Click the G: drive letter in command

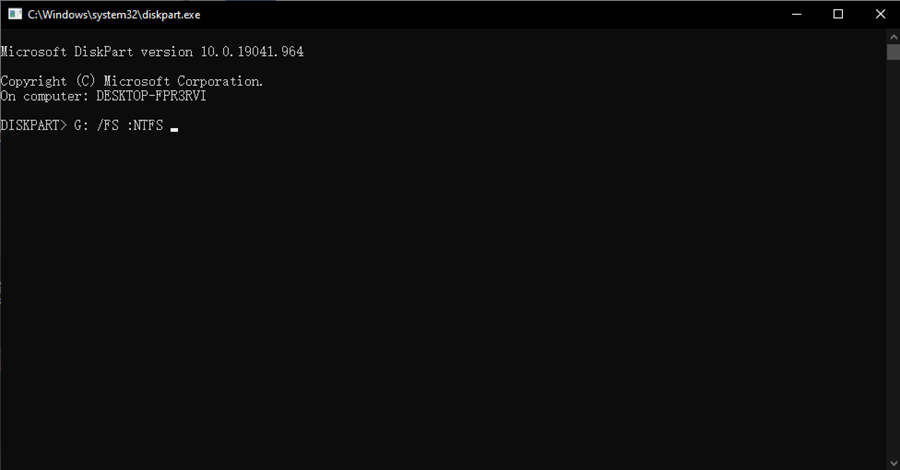(81, 125)
